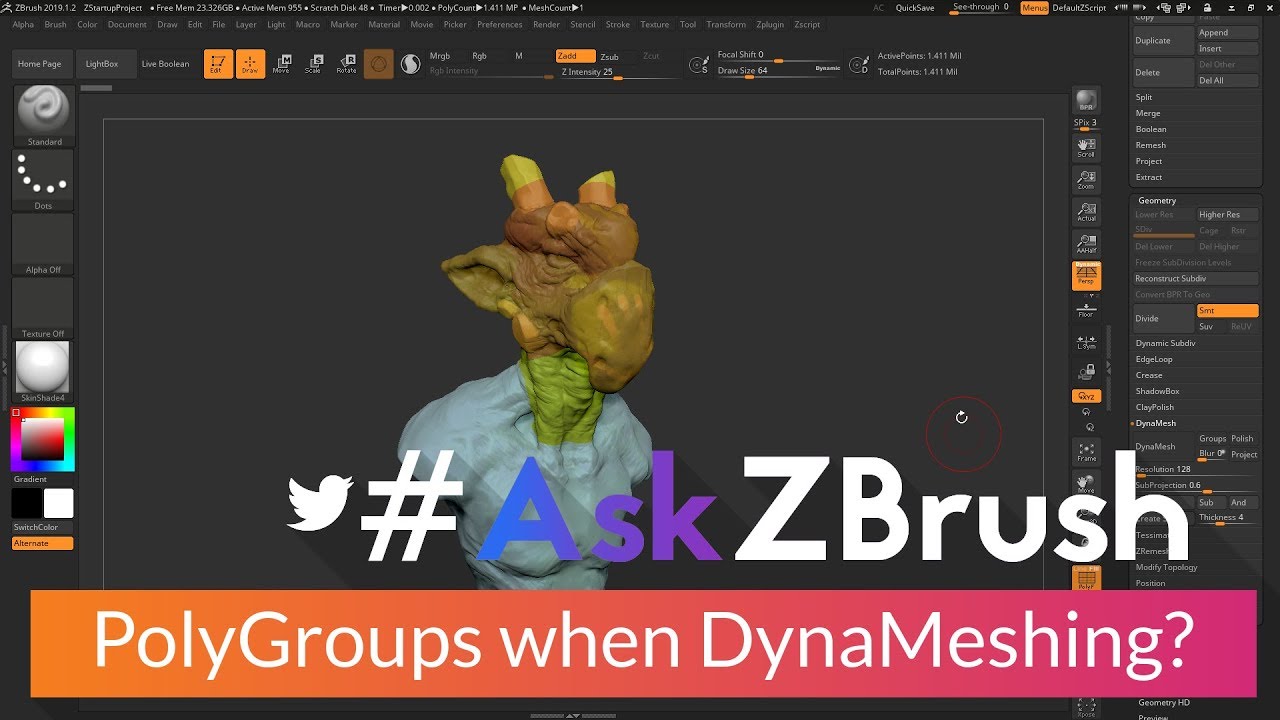Select the Rotate tool
This screenshot has width=1280, height=720.
click(x=346, y=64)
